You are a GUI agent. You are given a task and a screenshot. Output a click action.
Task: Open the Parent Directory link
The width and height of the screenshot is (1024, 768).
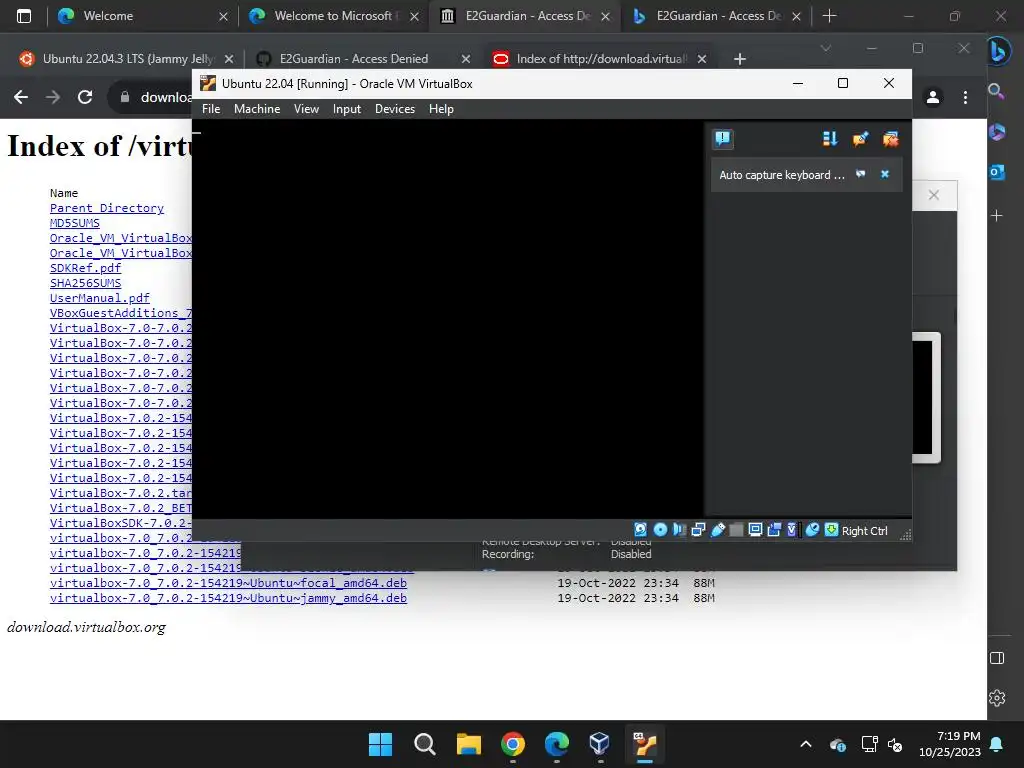[107, 208]
